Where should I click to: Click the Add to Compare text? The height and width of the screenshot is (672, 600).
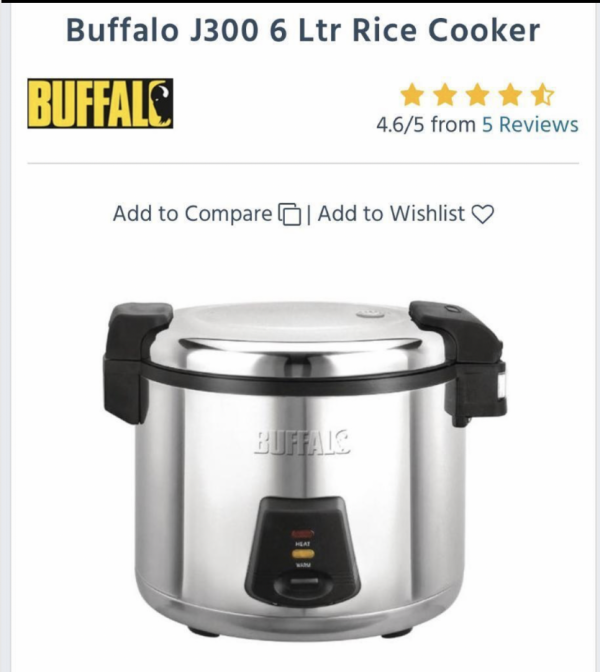[192, 213]
